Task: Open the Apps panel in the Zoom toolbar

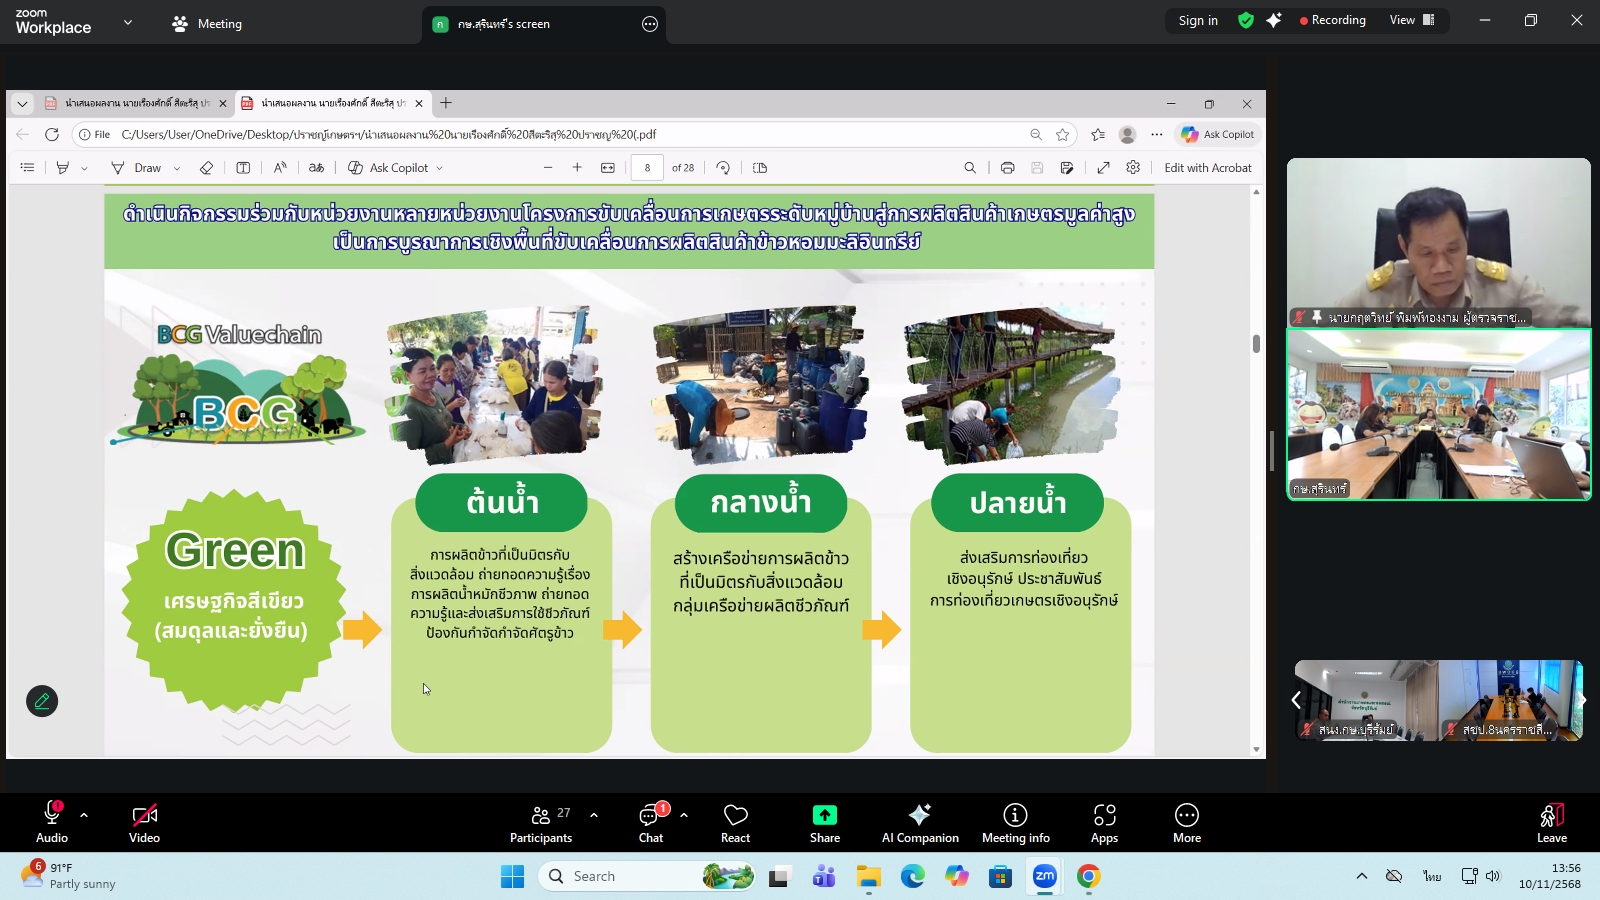Action: pyautogui.click(x=1105, y=822)
